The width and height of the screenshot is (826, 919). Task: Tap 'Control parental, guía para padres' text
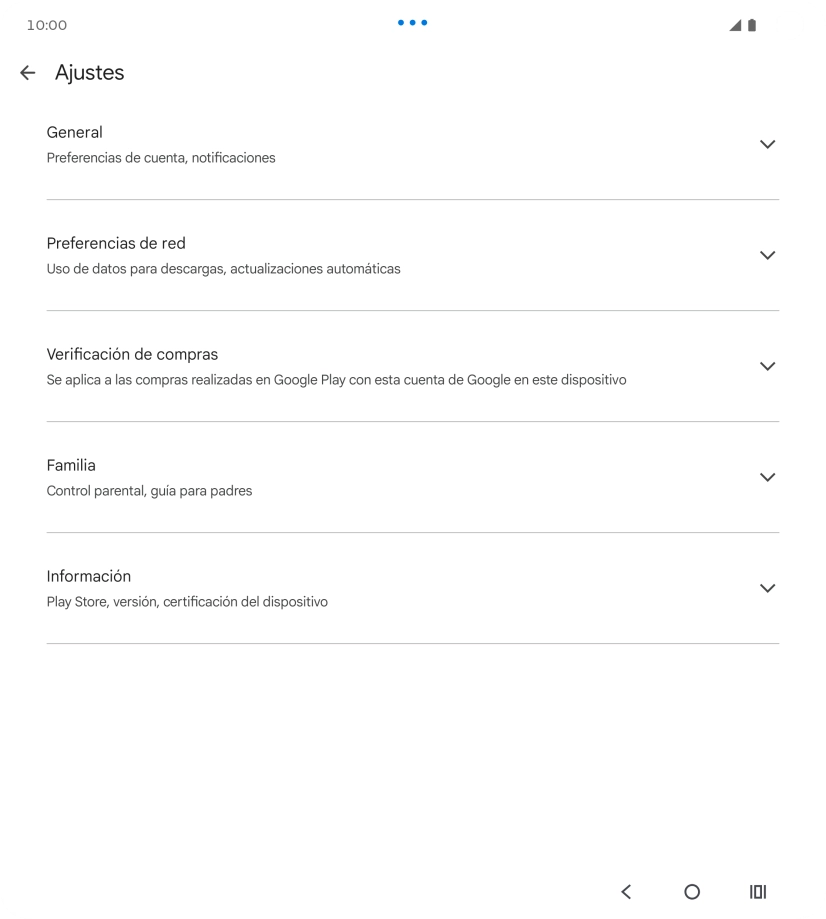tap(149, 491)
